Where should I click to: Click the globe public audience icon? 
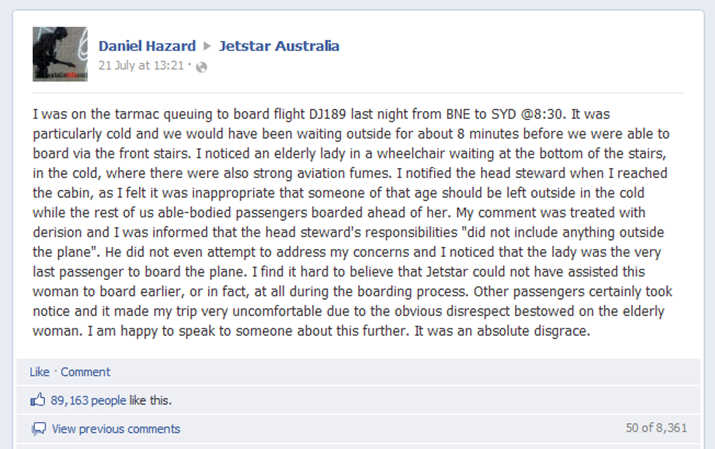coord(201,67)
